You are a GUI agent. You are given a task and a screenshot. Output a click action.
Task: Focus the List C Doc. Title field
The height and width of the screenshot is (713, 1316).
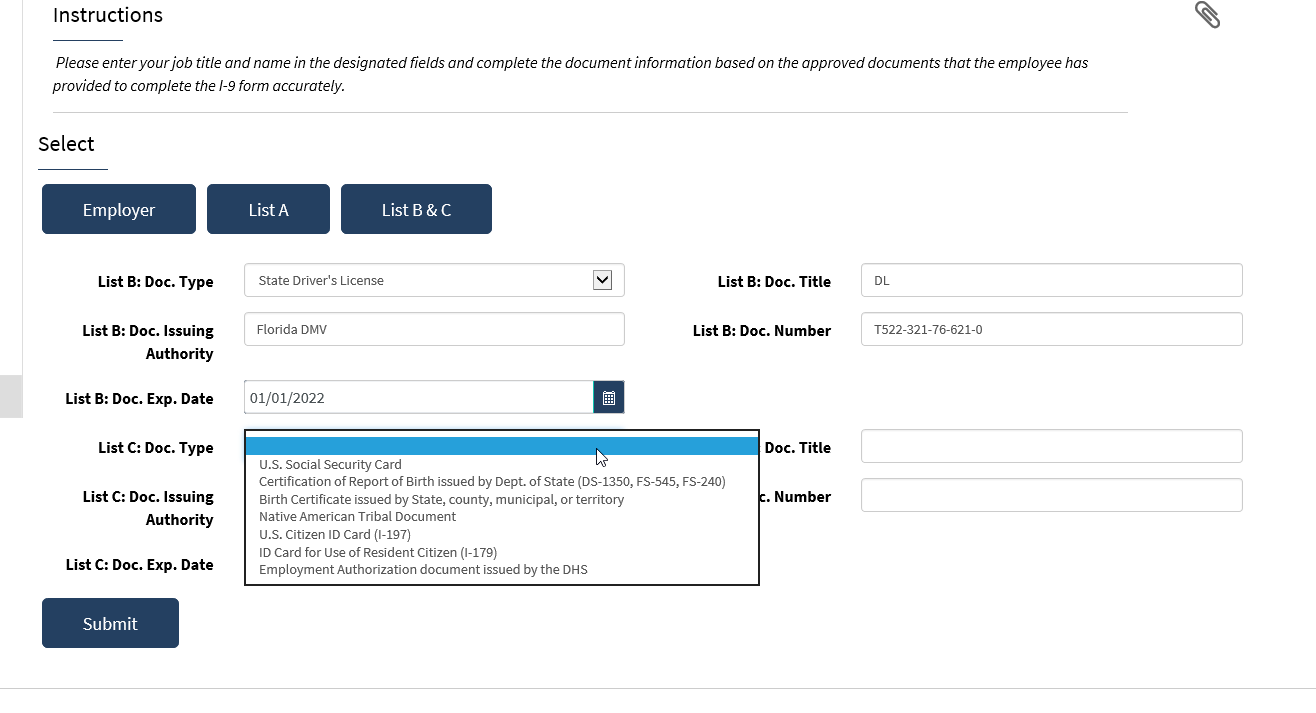coord(1052,446)
